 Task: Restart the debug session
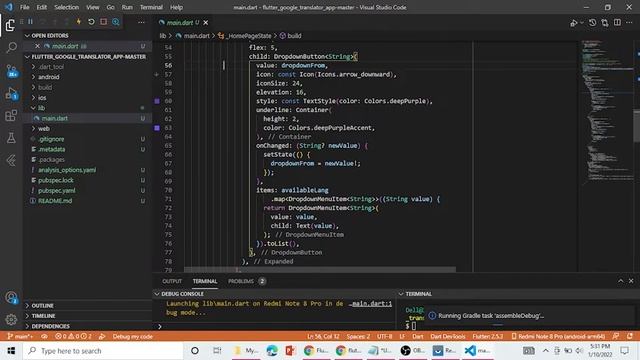pos(91,22)
